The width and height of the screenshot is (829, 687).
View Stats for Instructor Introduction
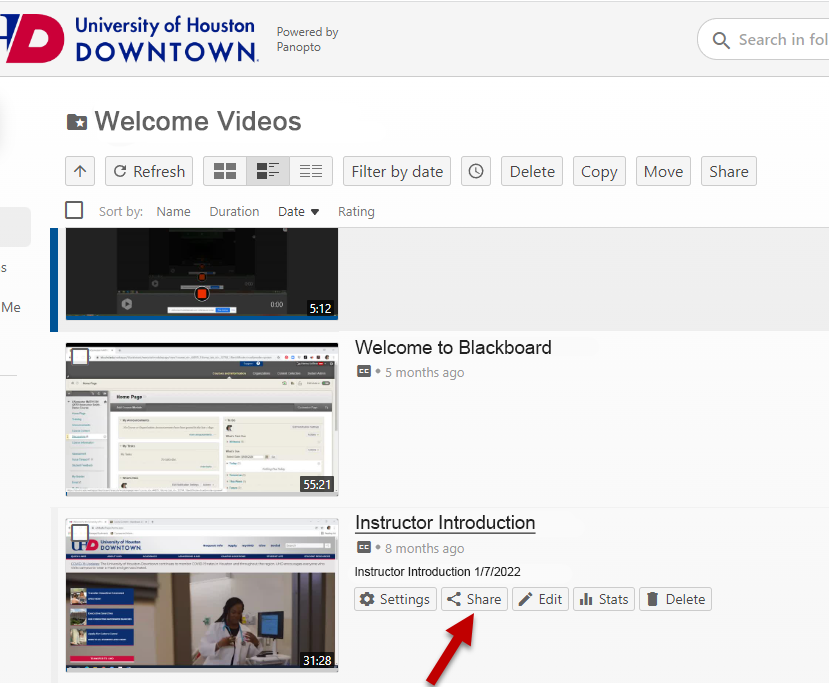(604, 599)
